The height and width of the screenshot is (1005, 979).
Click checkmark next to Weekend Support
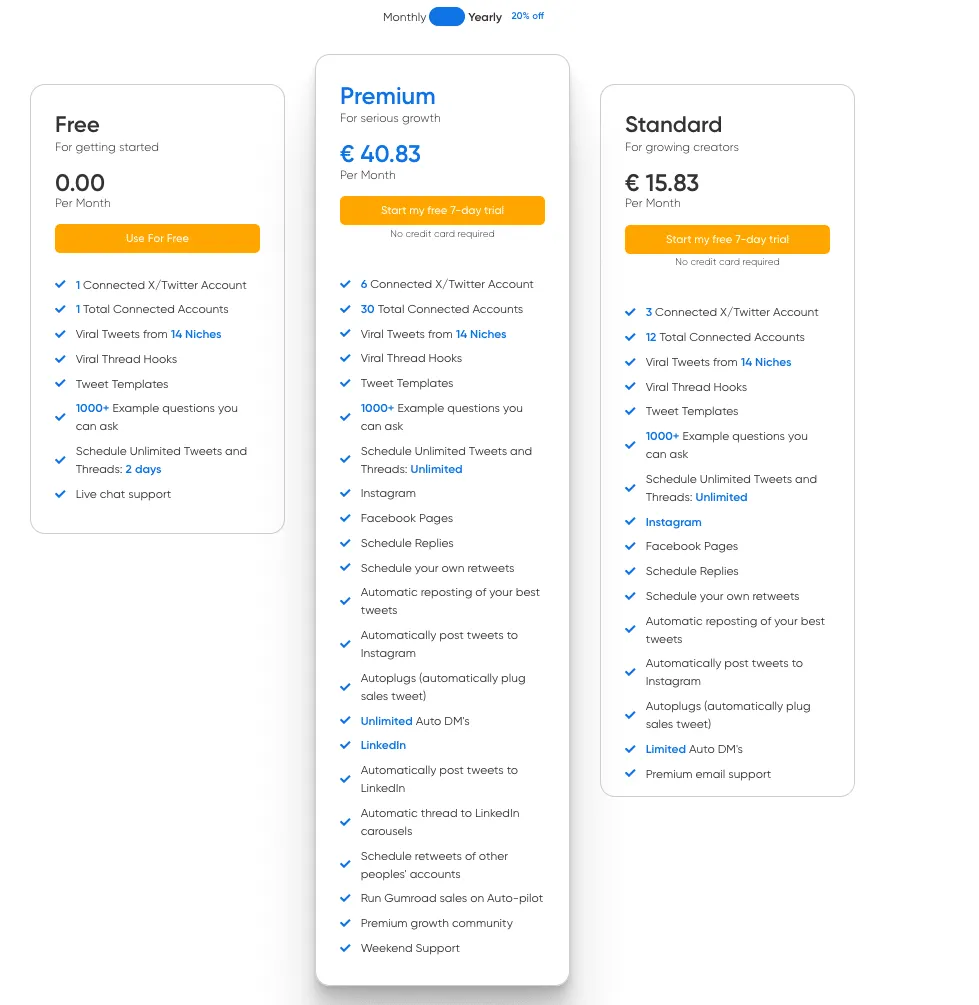[346, 948]
